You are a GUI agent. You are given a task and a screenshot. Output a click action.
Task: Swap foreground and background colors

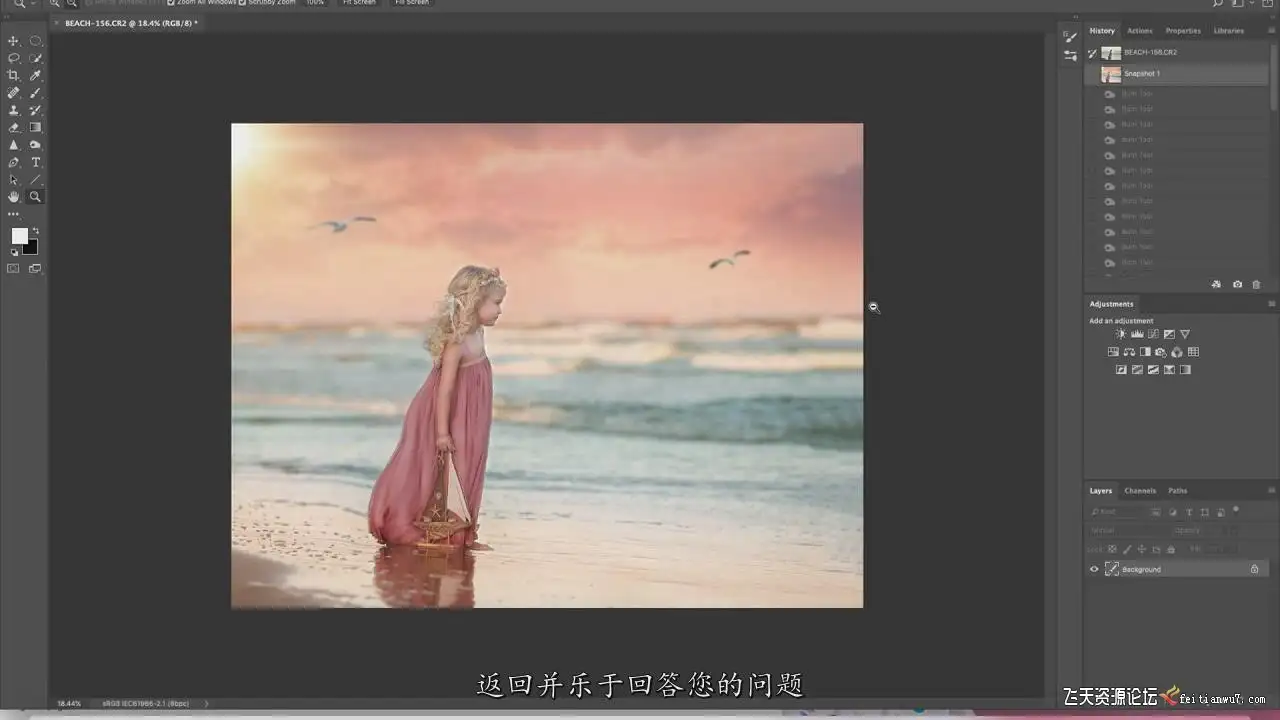coord(36,231)
